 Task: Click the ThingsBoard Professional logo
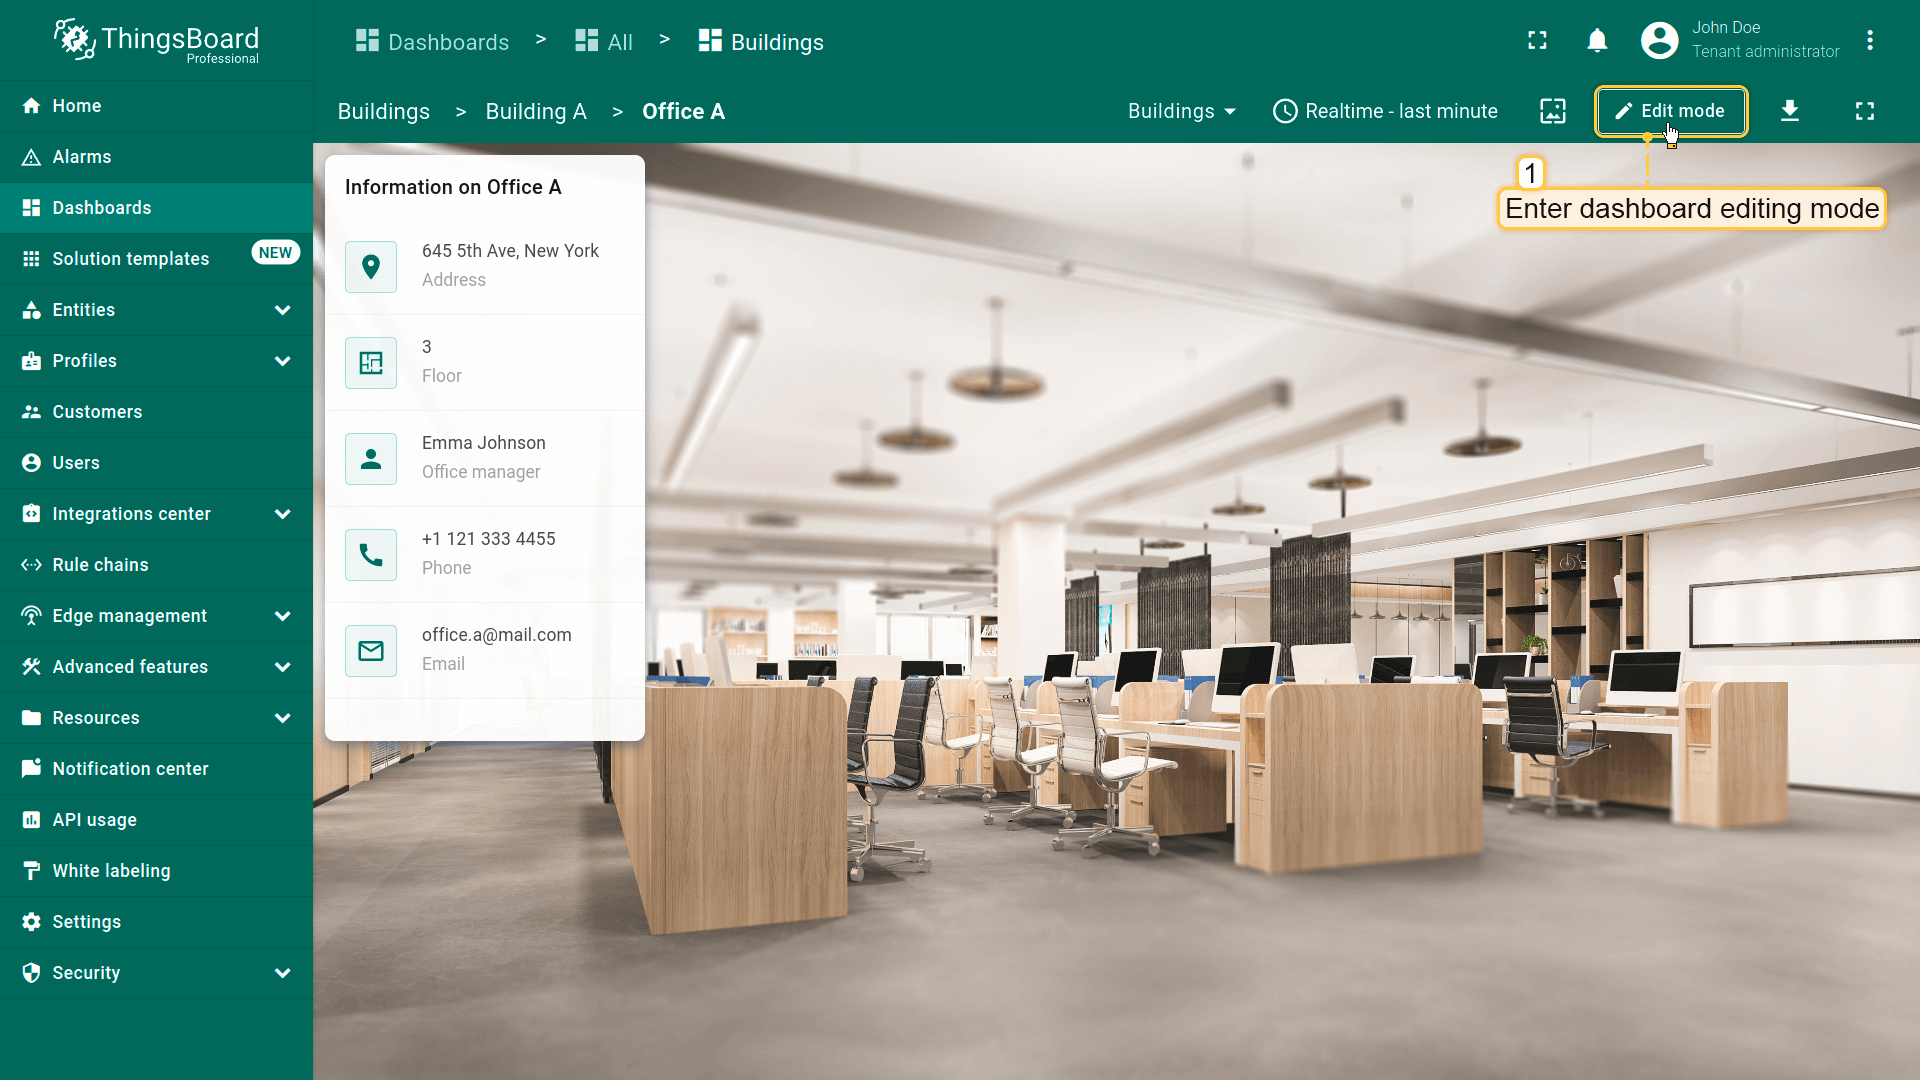pos(156,41)
